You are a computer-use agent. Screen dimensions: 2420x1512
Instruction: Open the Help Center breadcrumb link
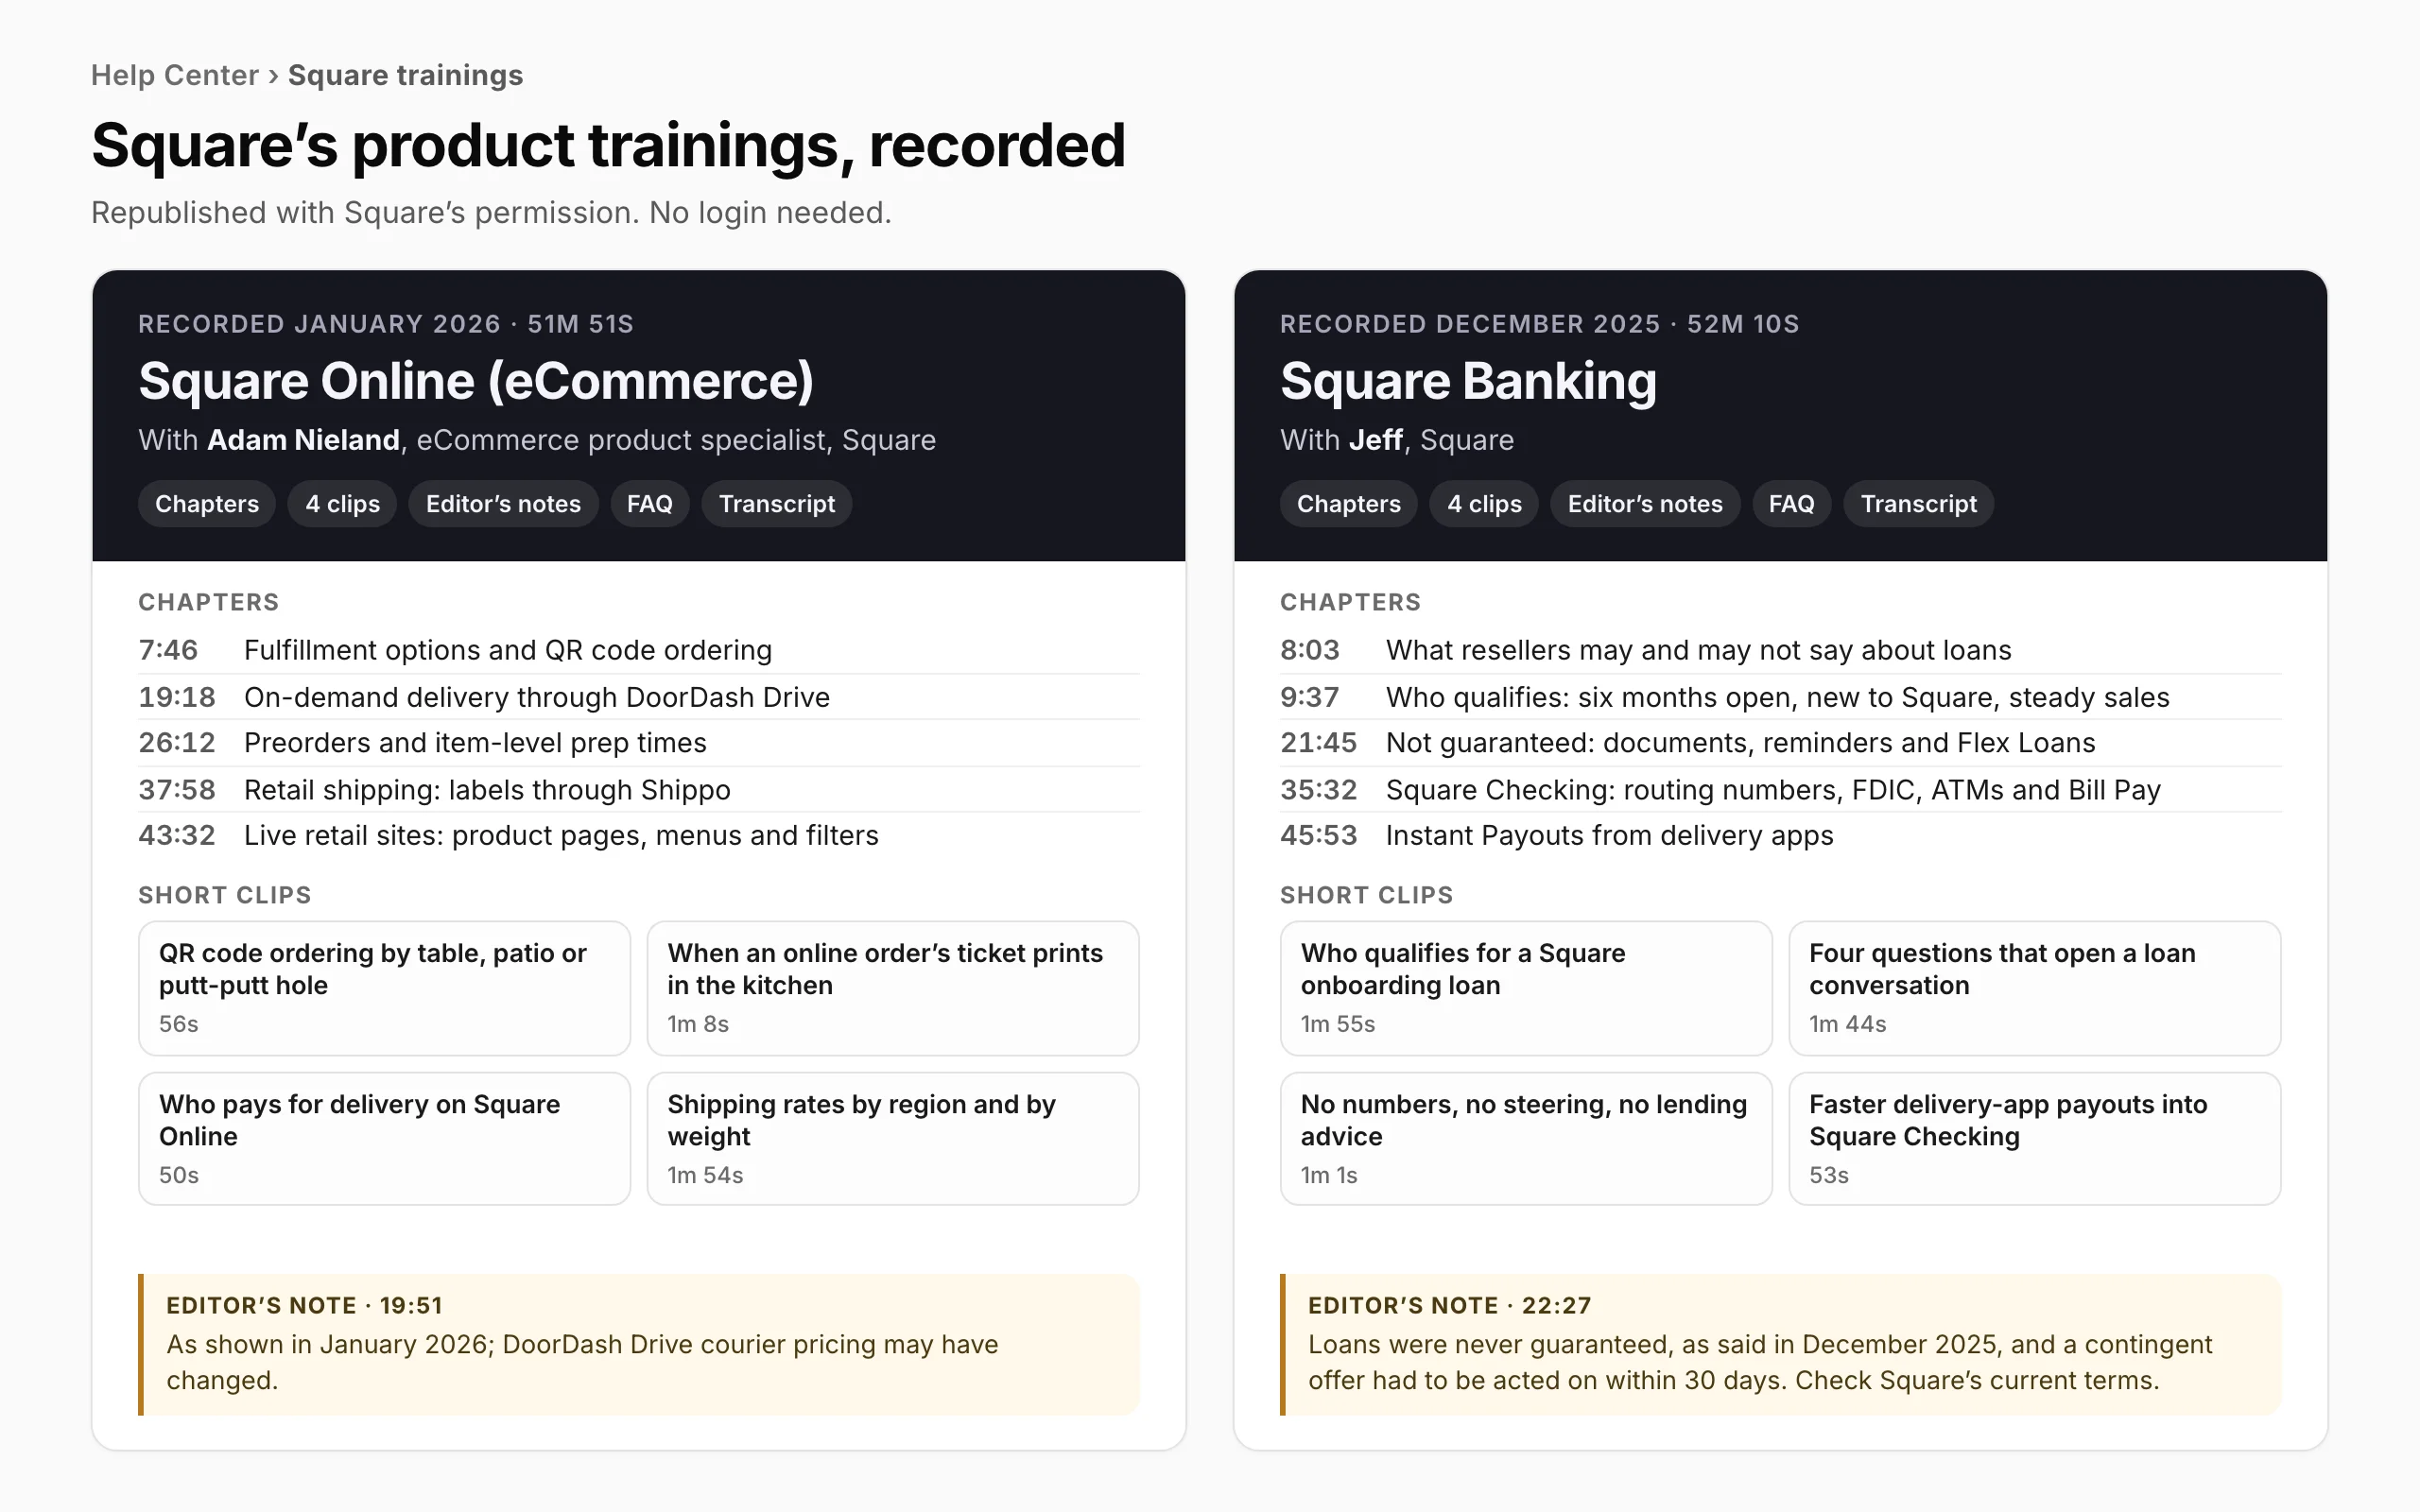(175, 75)
